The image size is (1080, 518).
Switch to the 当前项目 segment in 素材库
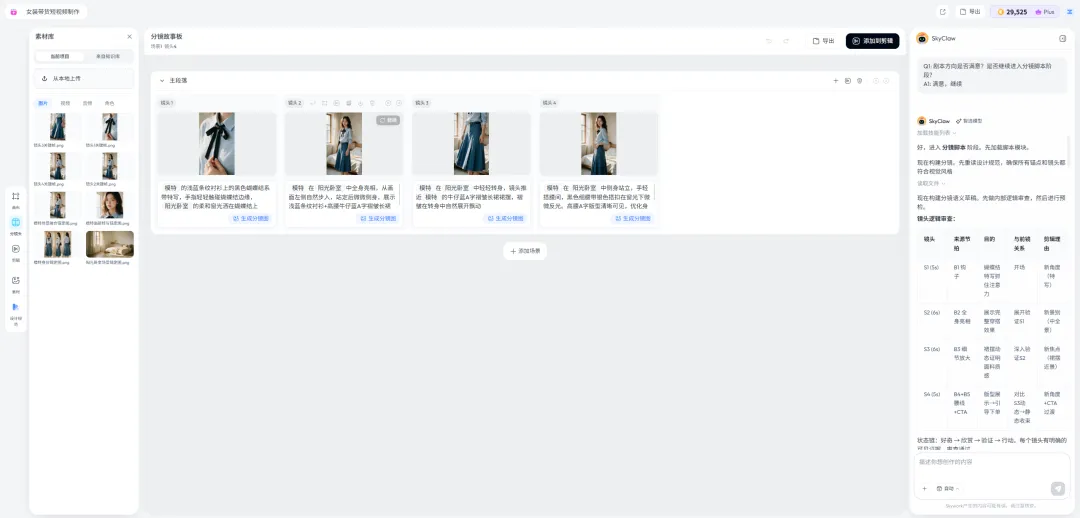pos(60,56)
